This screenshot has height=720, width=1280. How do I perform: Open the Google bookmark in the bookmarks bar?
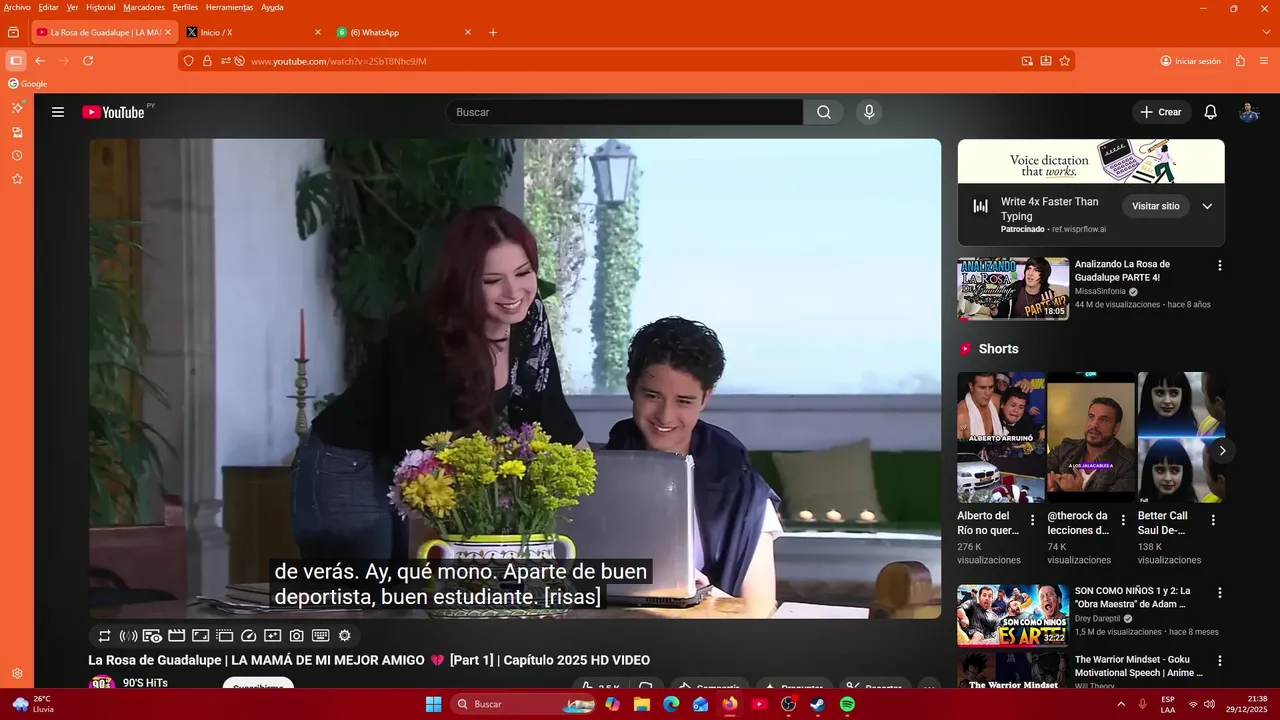coord(28,84)
